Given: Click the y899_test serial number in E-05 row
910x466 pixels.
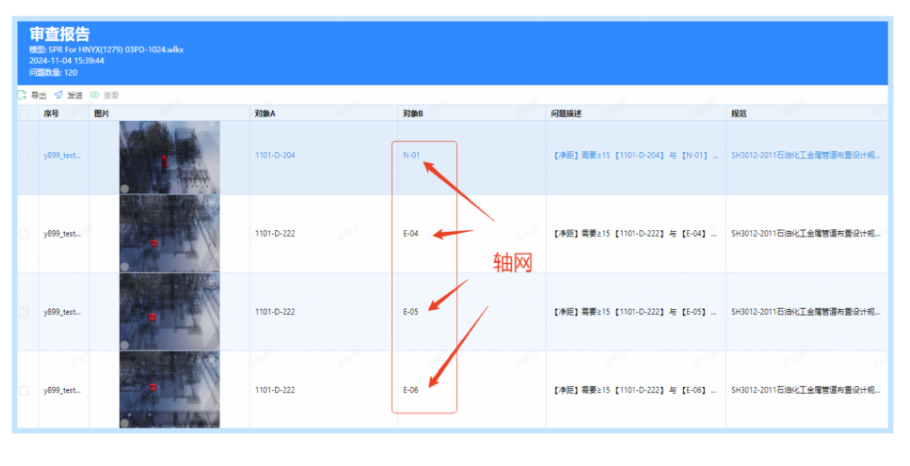Looking at the screenshot, I should 62,312.
